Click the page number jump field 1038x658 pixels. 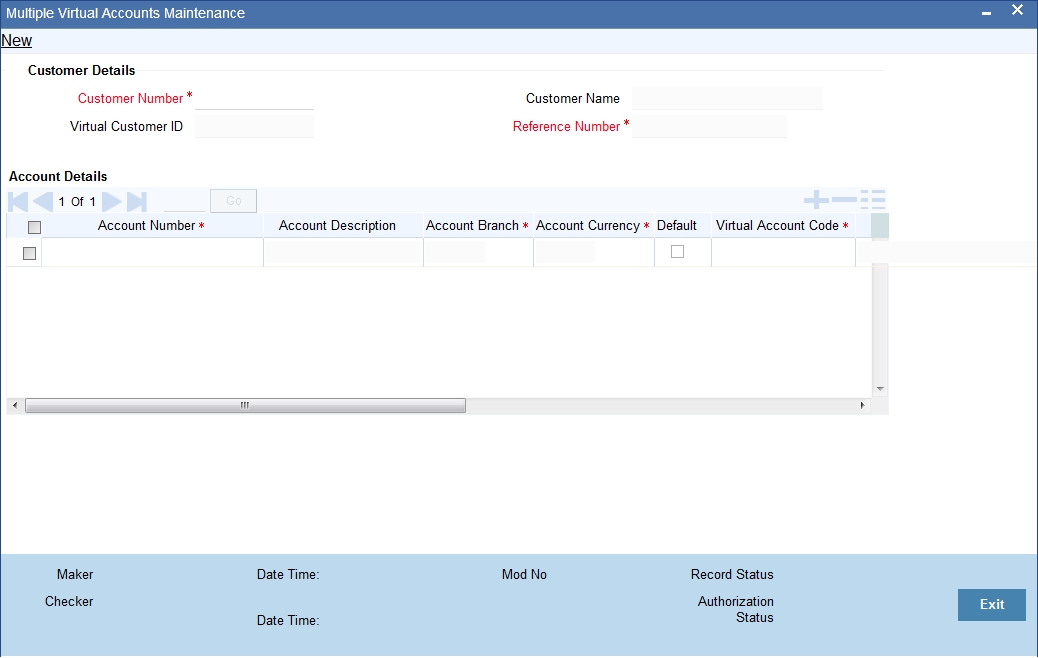tap(184, 201)
